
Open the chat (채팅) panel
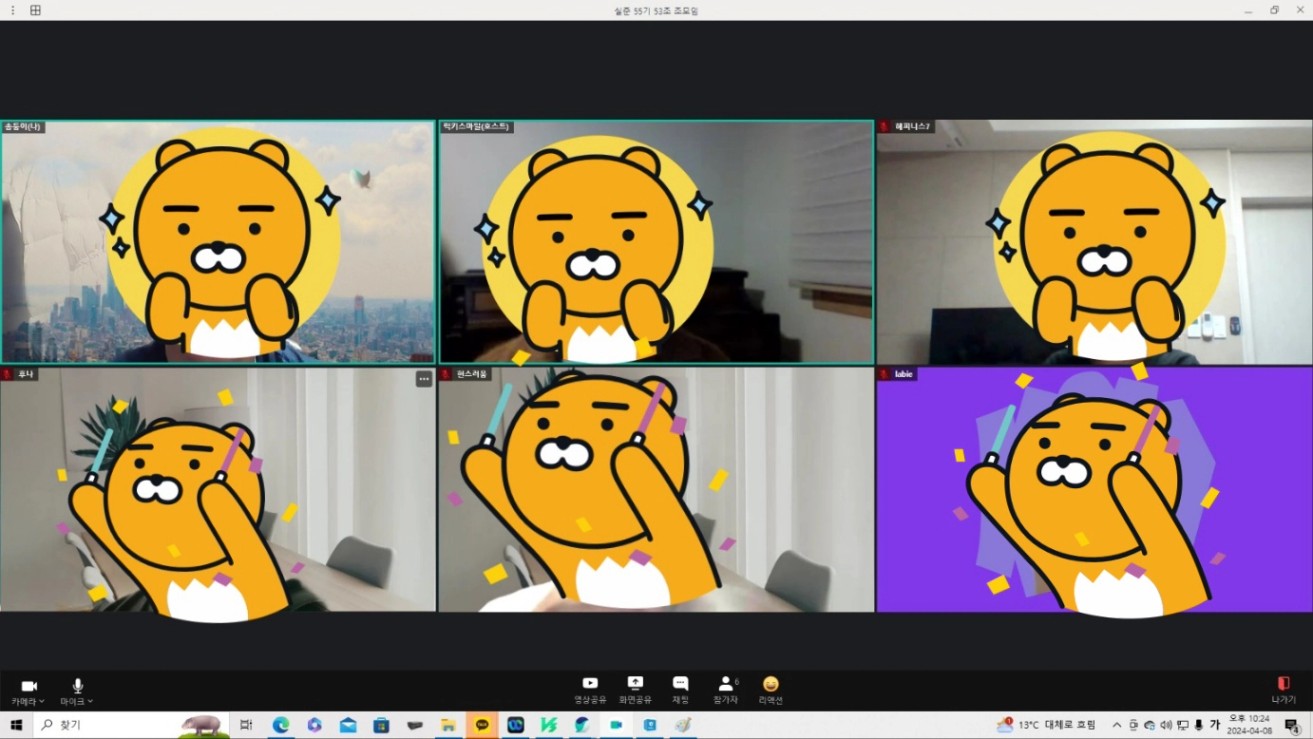tap(680, 689)
